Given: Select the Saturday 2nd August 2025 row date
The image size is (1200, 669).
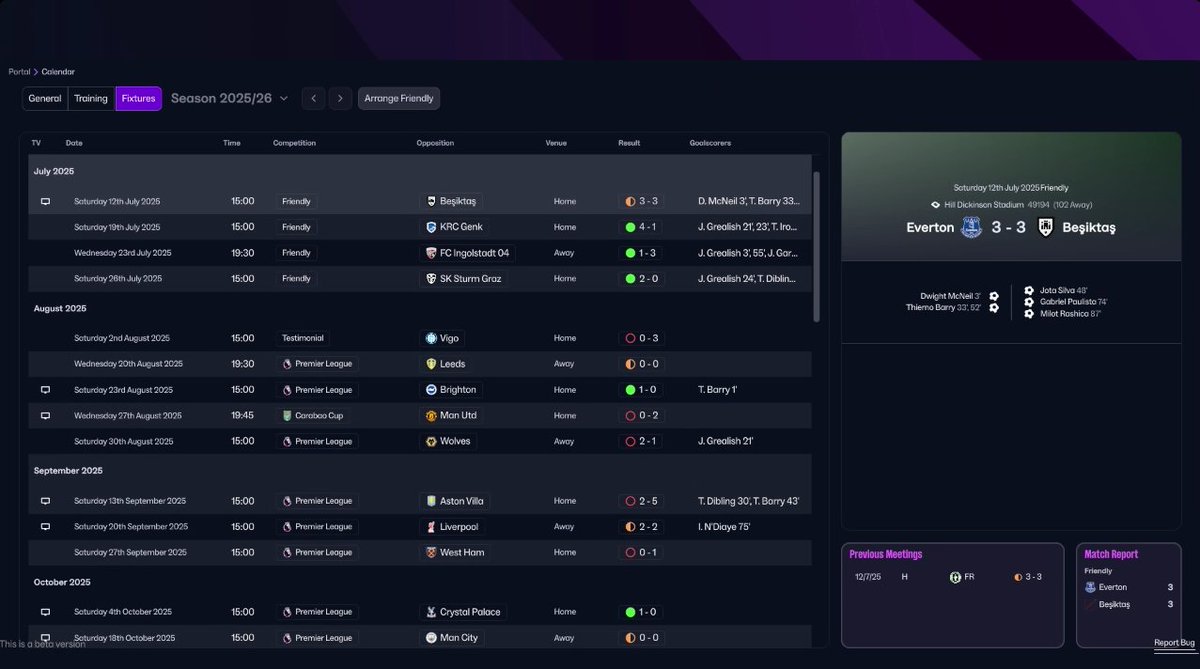Looking at the screenshot, I should coord(122,338).
